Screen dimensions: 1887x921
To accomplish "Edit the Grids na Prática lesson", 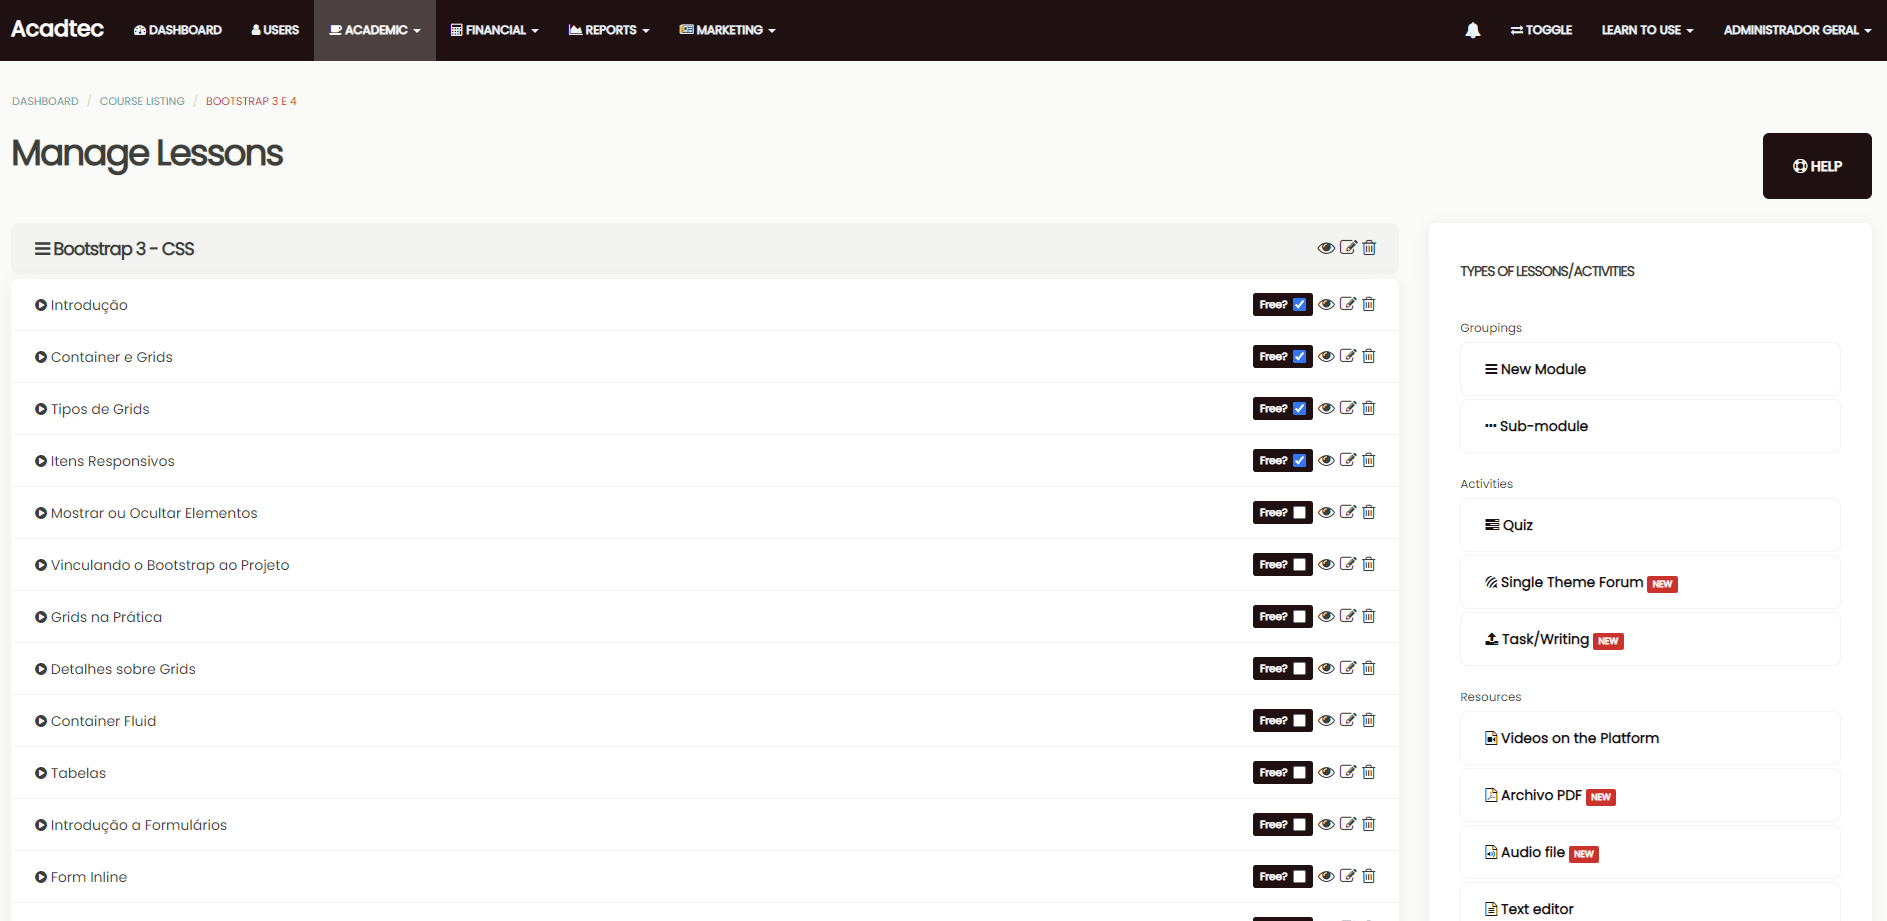I will pyautogui.click(x=1348, y=616).
